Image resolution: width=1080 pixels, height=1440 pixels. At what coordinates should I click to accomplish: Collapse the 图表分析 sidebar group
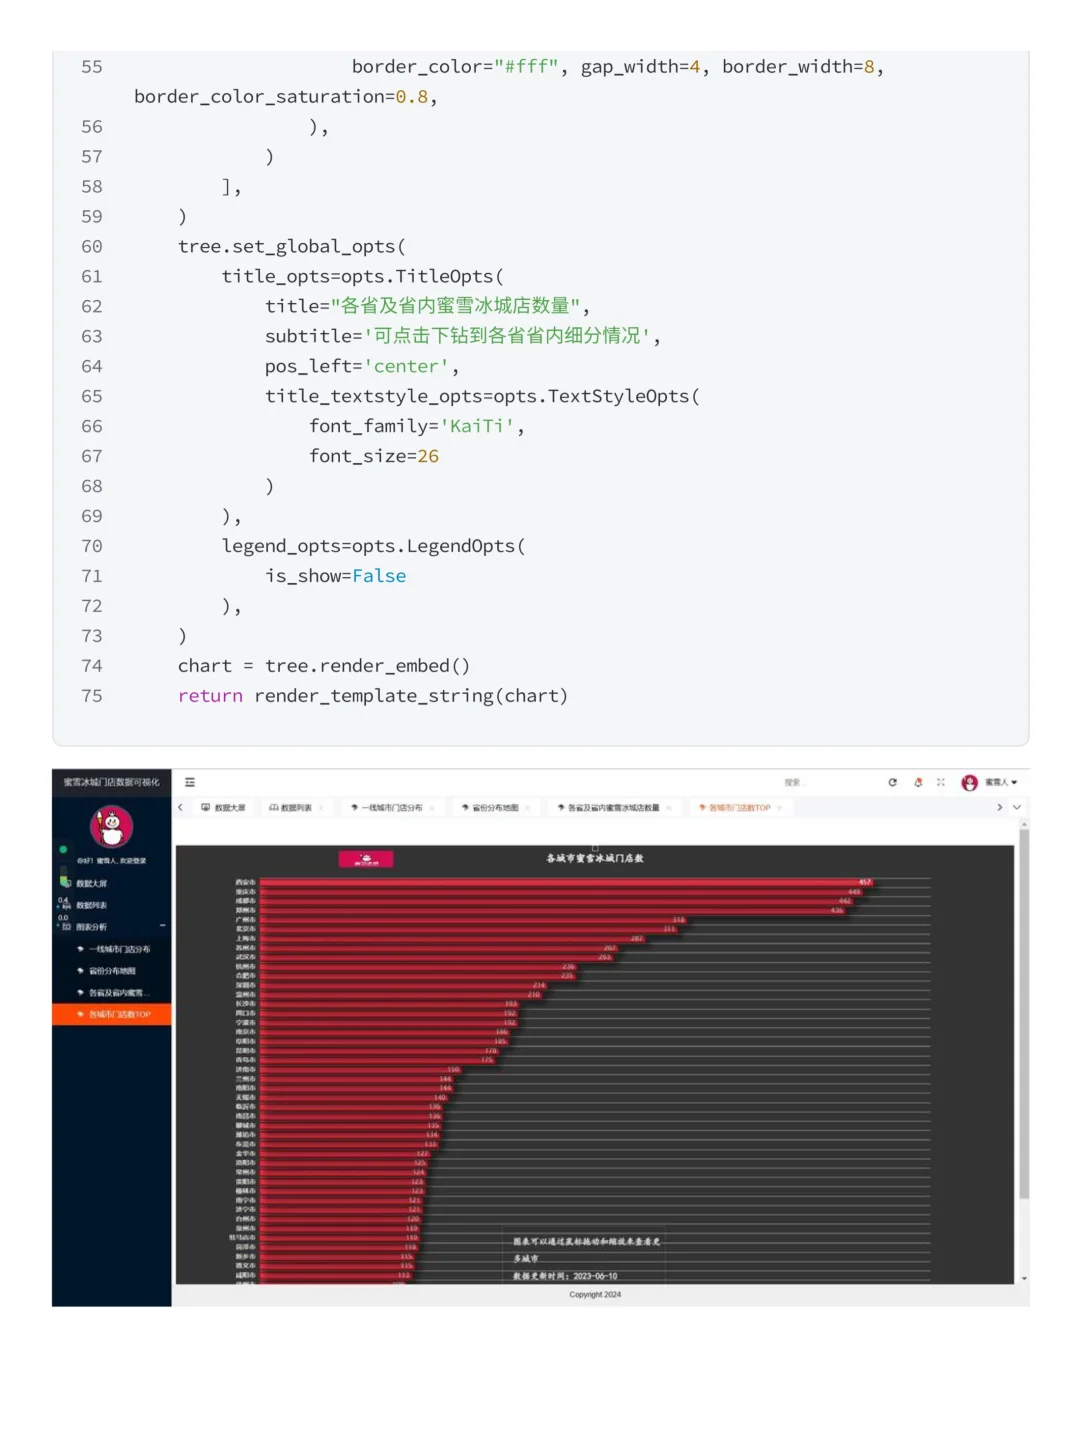111,927
